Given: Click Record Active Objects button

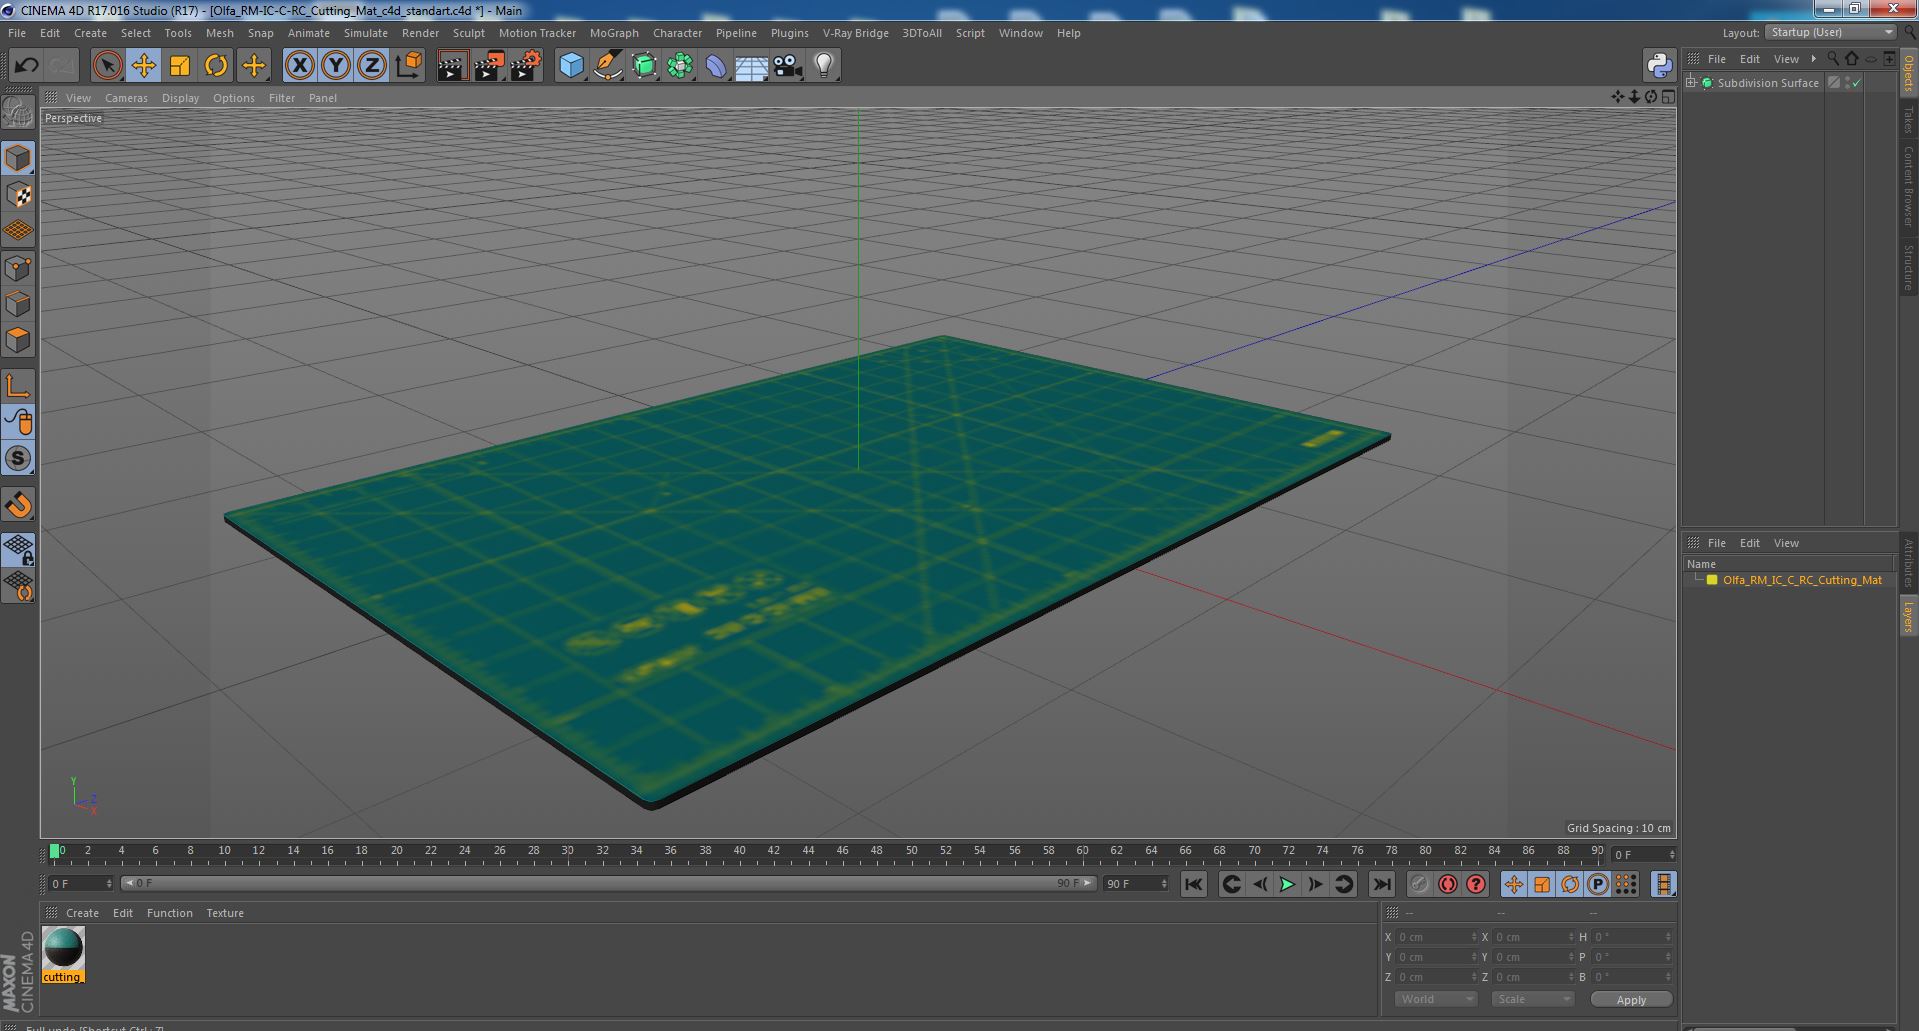Looking at the screenshot, I should tap(1420, 884).
